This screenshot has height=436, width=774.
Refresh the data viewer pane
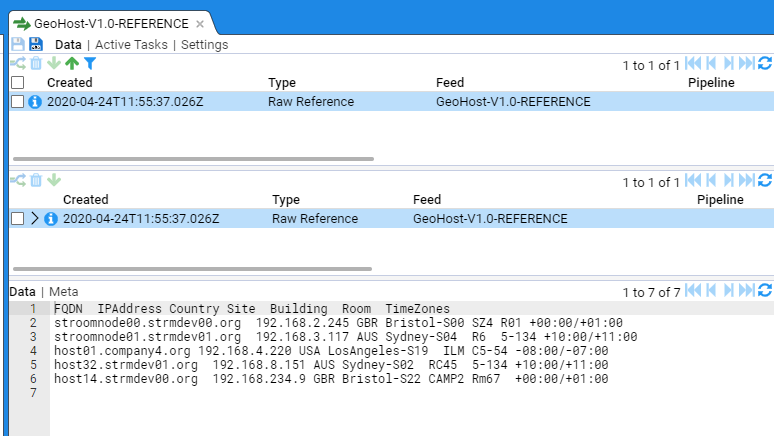765,291
